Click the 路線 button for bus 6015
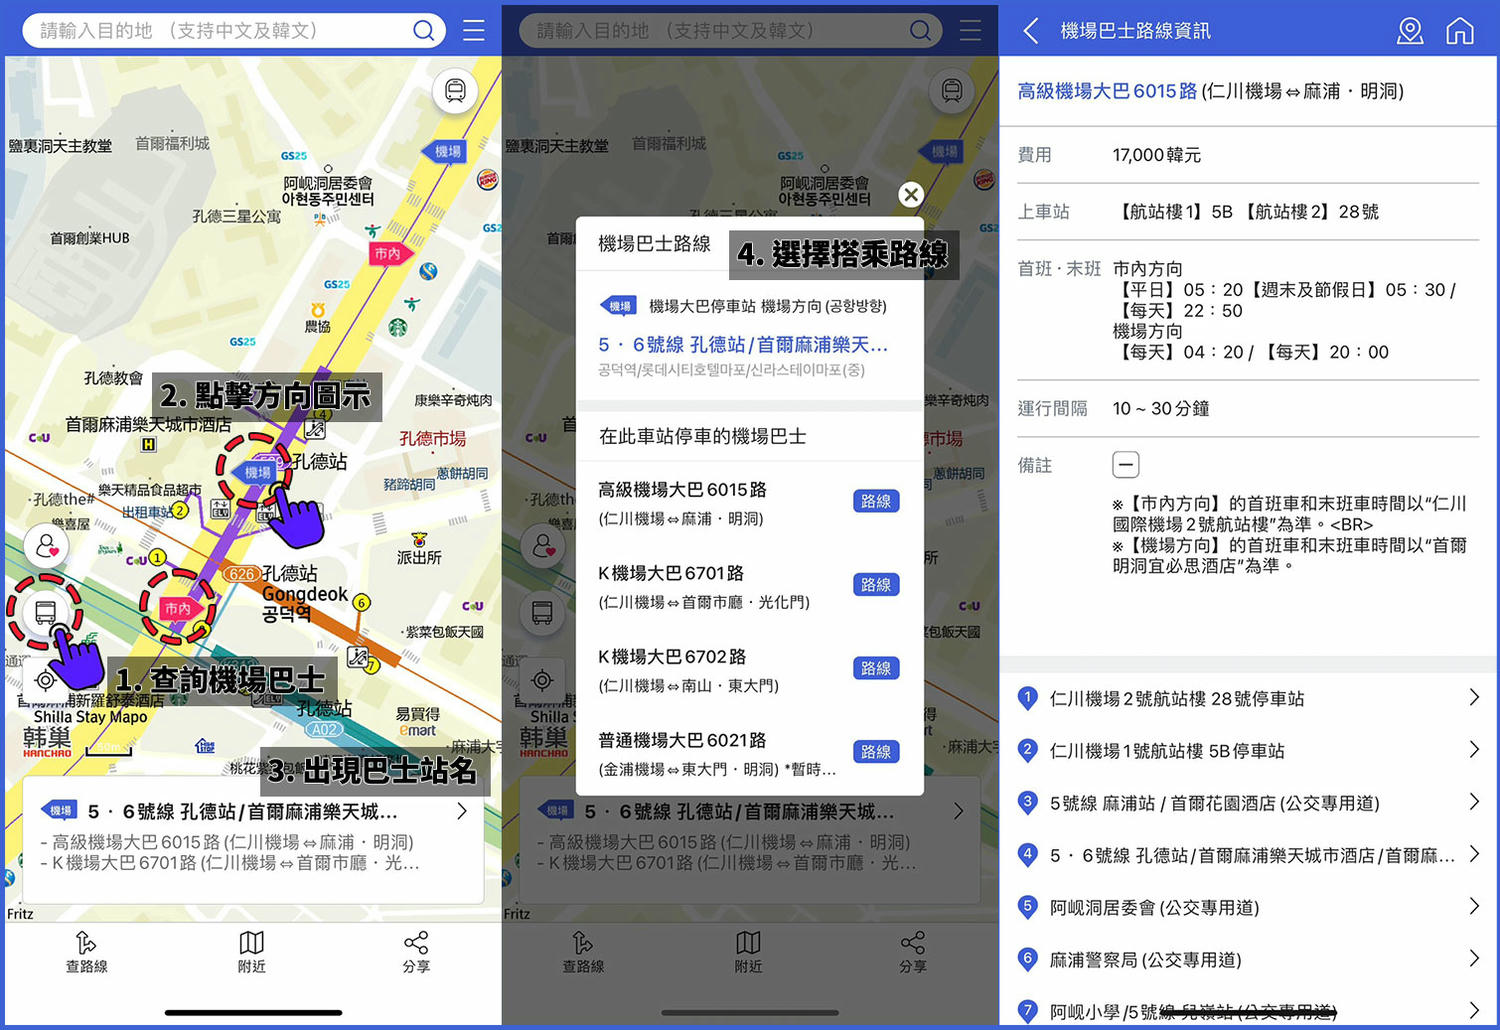1500x1030 pixels. click(876, 501)
